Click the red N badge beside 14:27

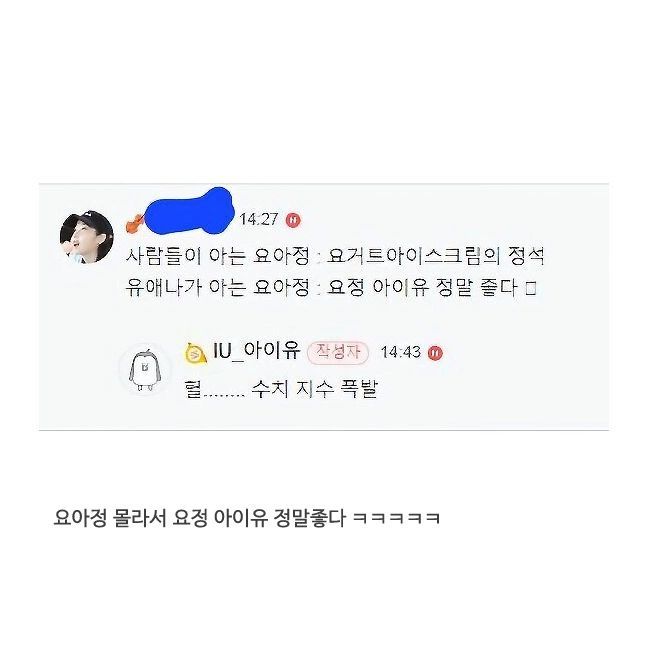click(293, 219)
